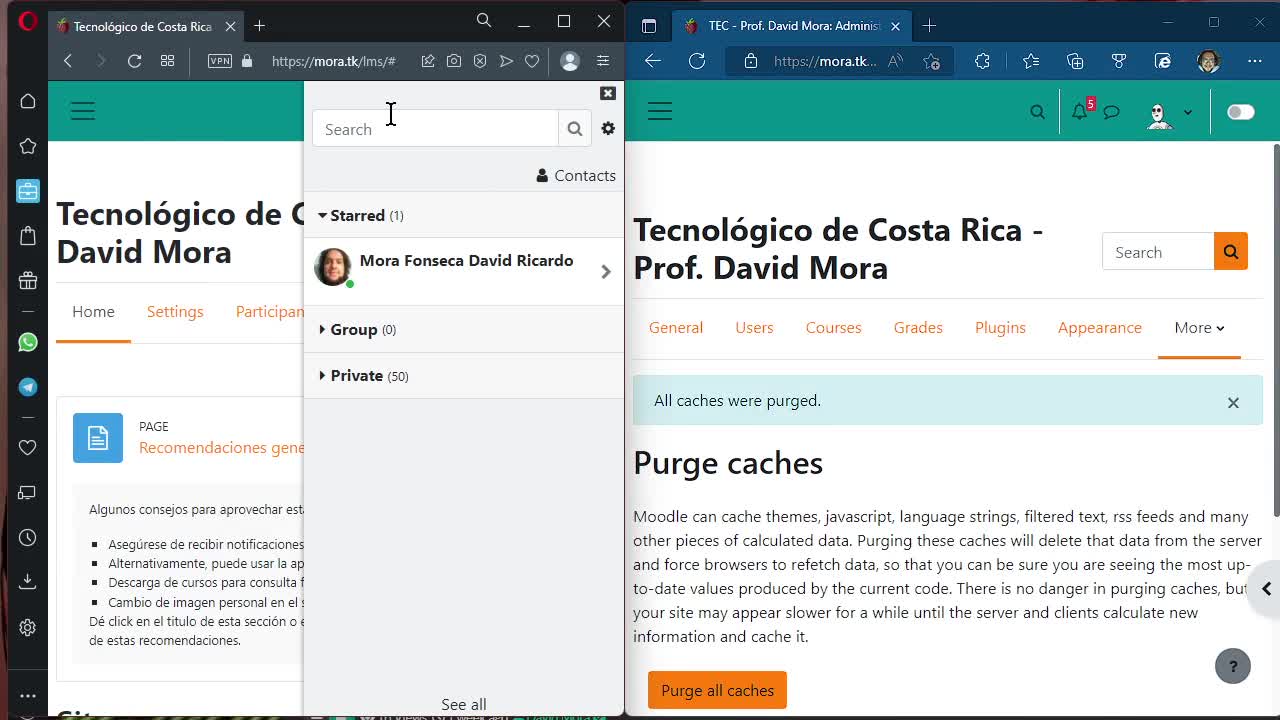
Task: Select Settings tab in Opera Moodle
Action: pyautogui.click(x=175, y=311)
